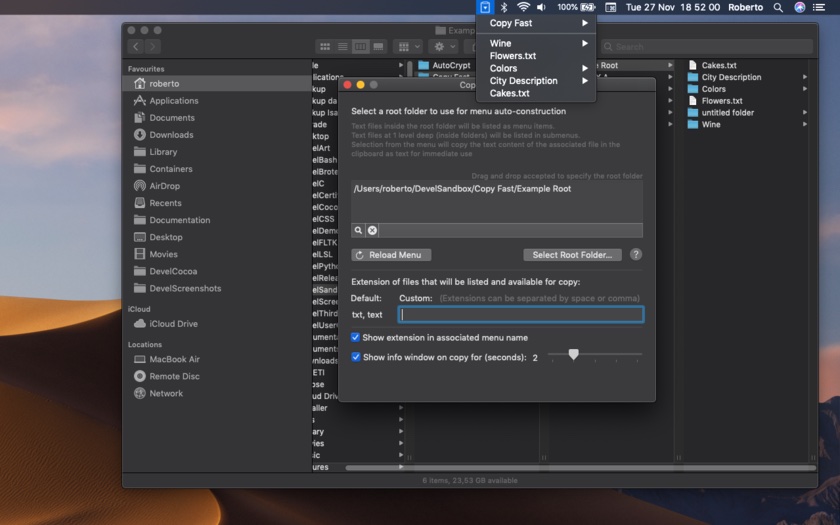Screen dimensions: 840x525
Task: Click the clear (x) icon below the root path
Action: tap(372, 230)
